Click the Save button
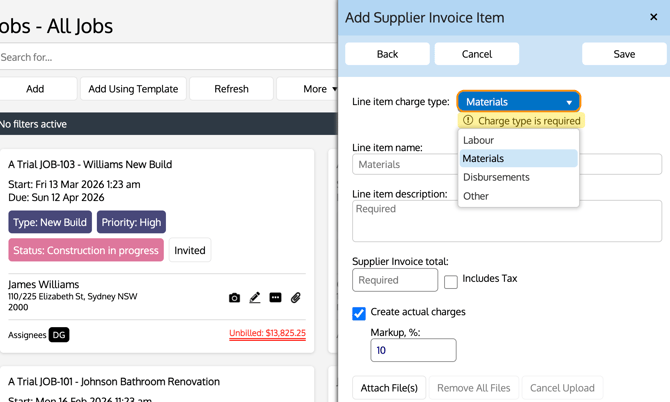670x402 pixels. pos(624,54)
